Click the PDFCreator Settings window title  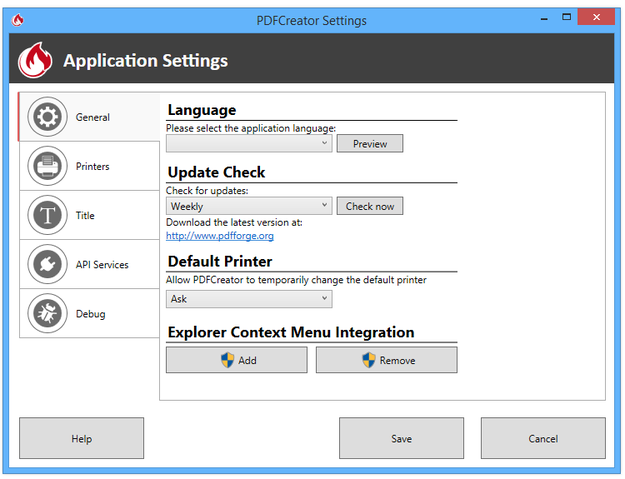click(x=311, y=20)
